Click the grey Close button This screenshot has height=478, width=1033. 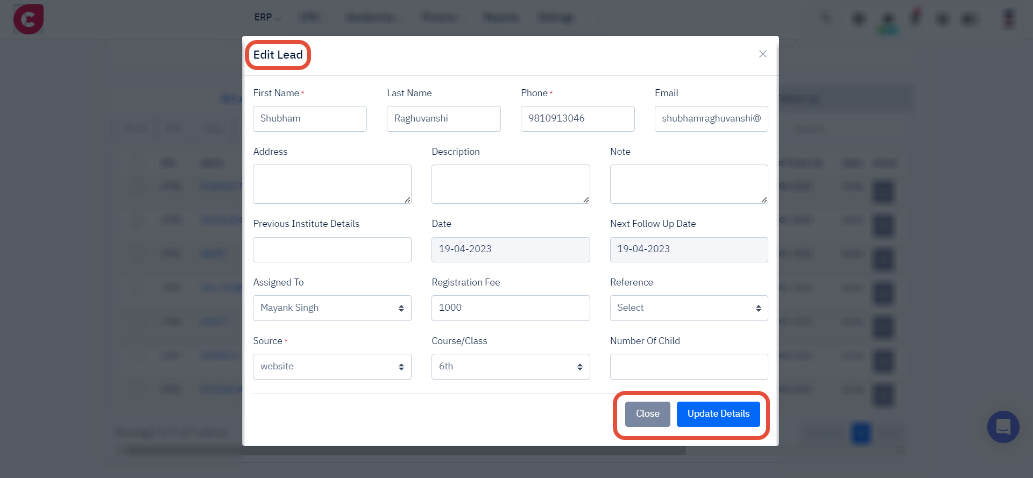click(x=648, y=414)
